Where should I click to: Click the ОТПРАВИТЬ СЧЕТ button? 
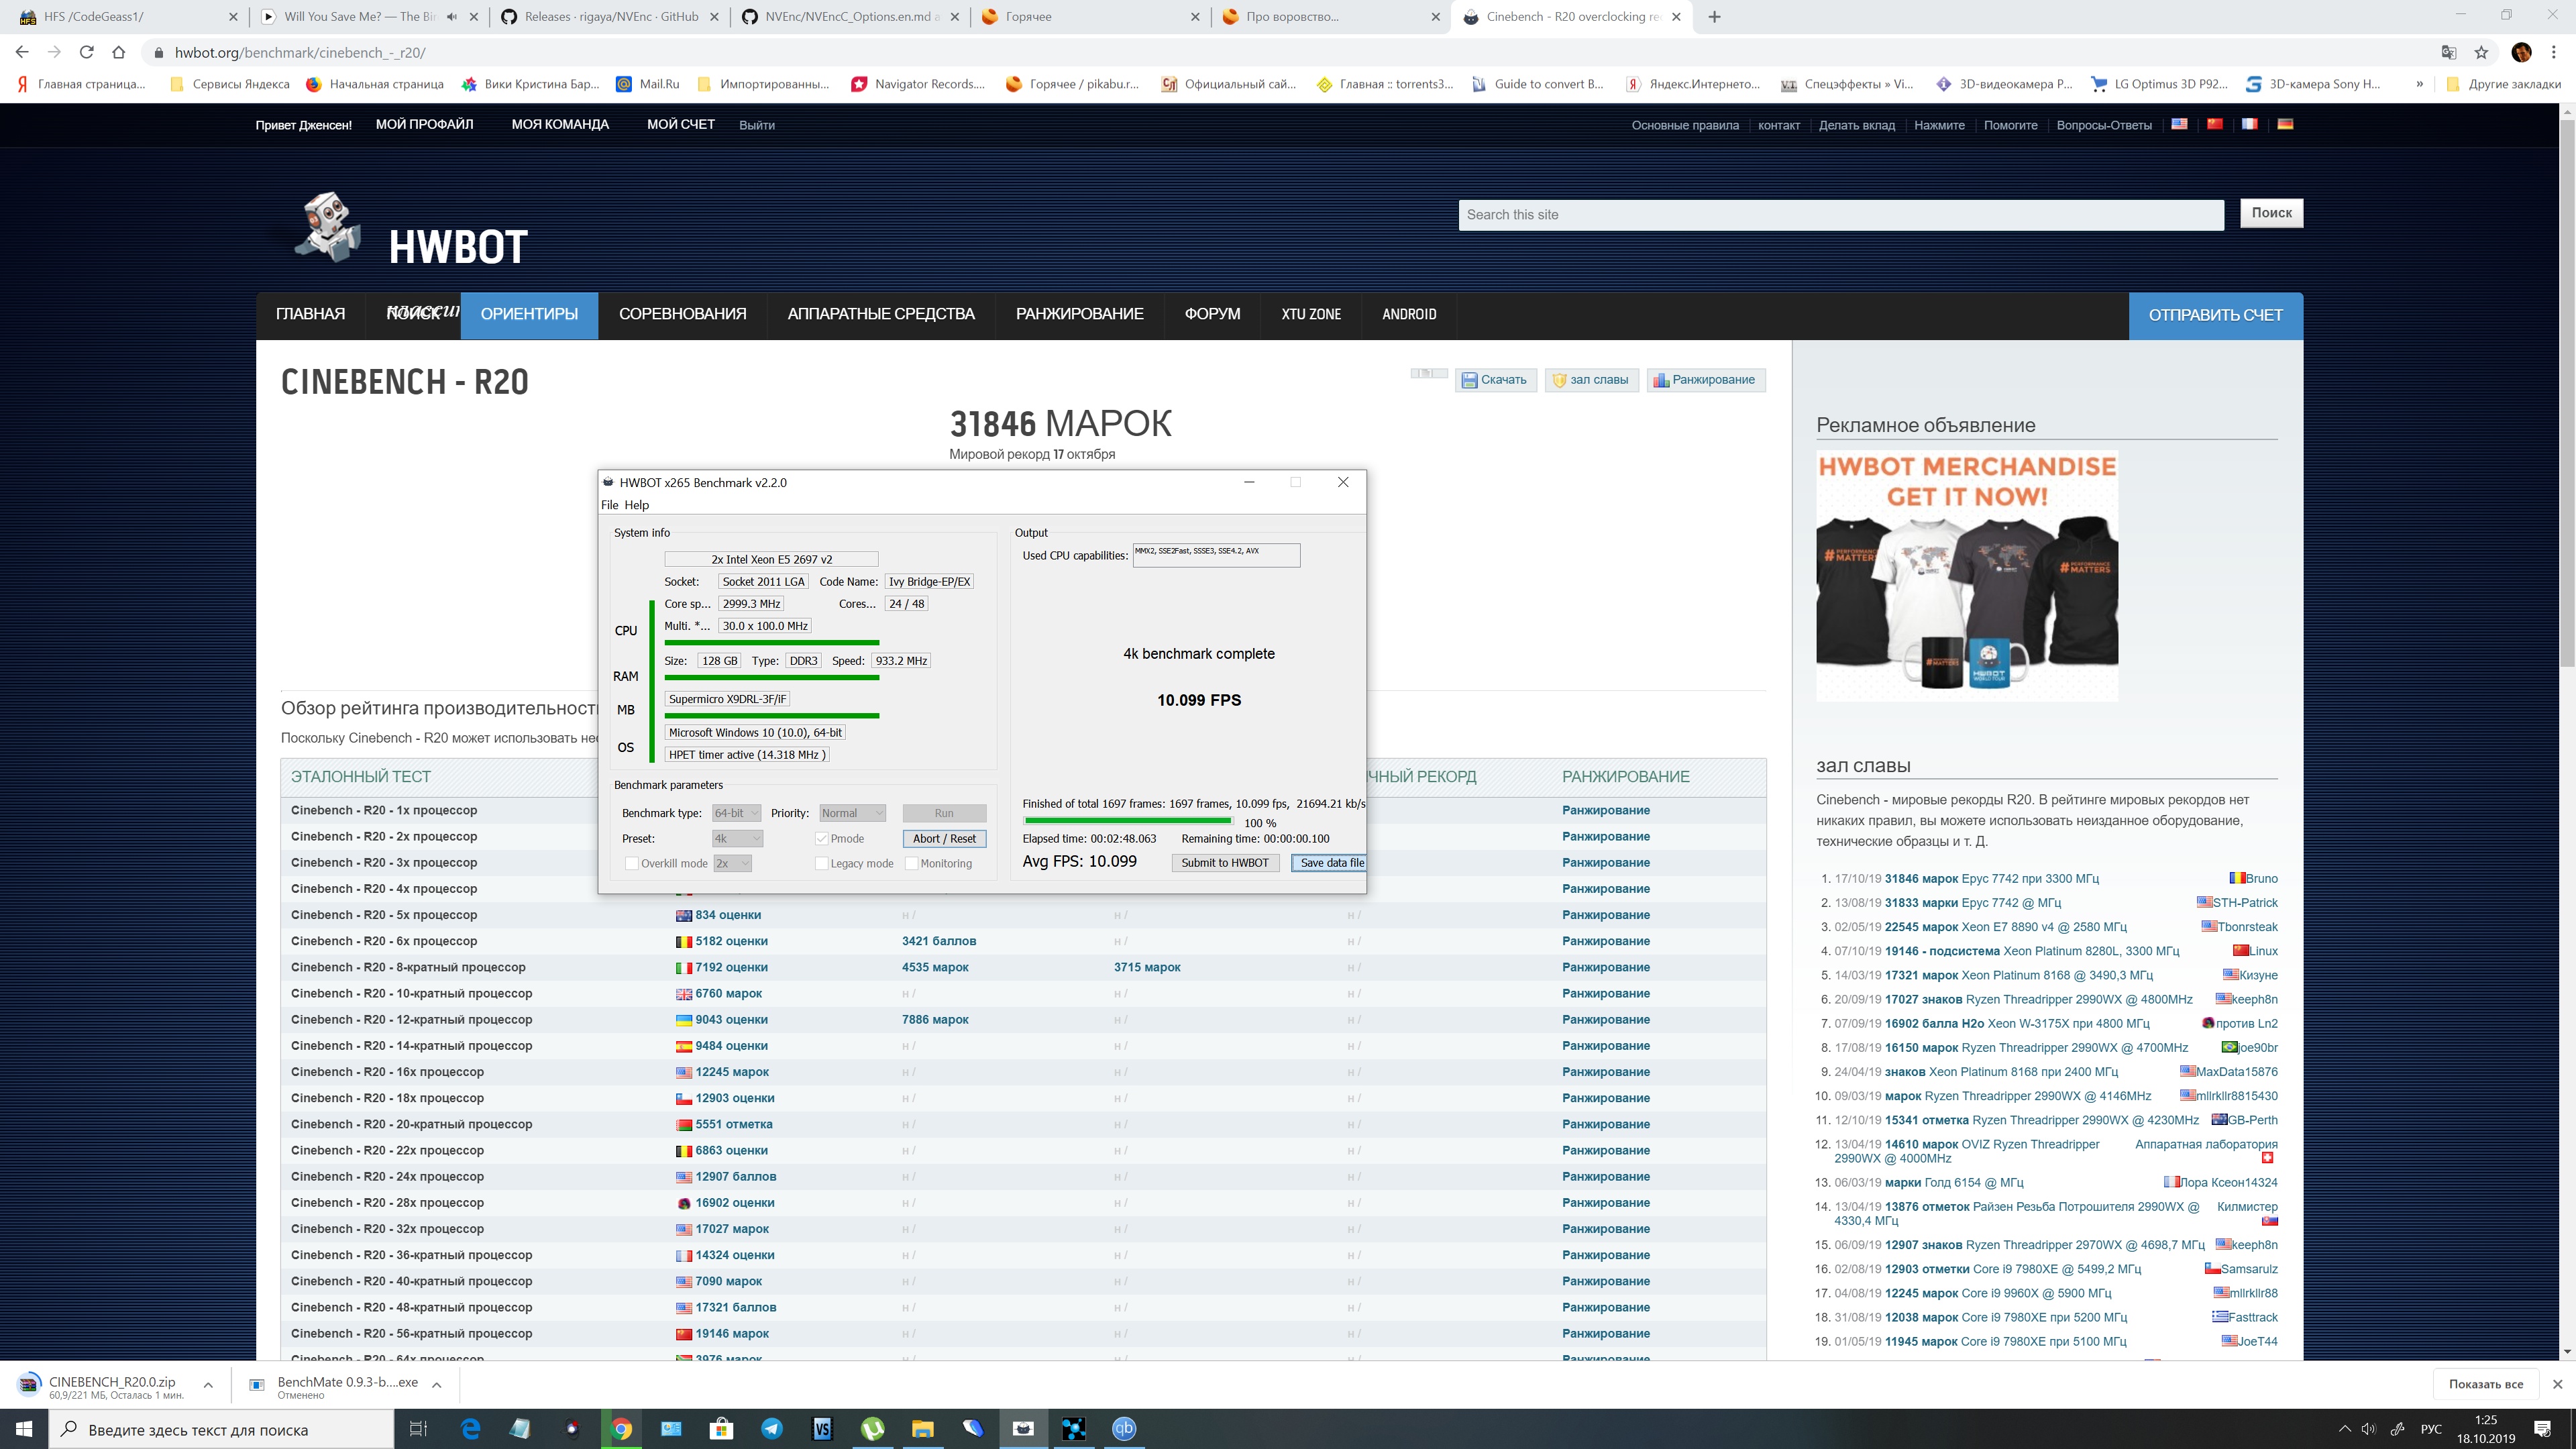tap(2215, 315)
